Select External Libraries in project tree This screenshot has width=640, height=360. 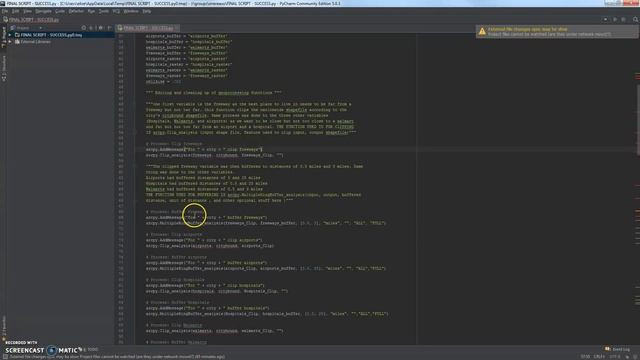pos(36,42)
